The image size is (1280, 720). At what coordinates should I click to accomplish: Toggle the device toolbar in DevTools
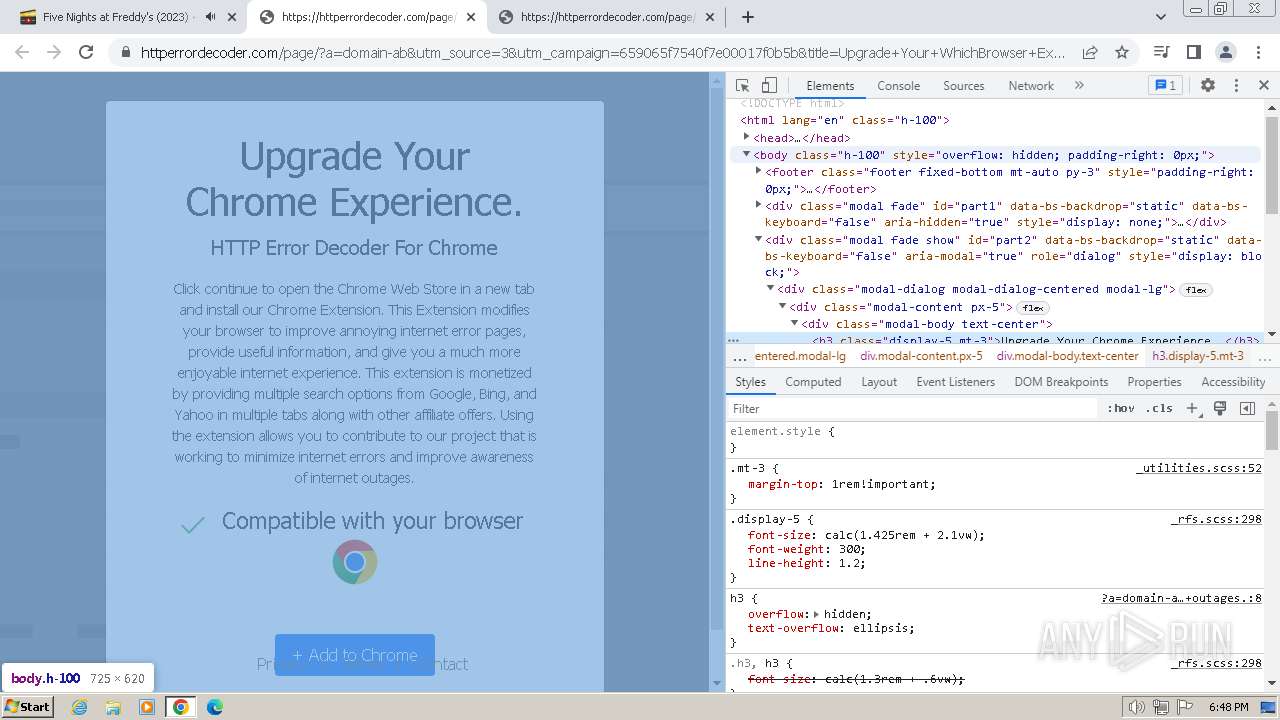pyautogui.click(x=769, y=86)
